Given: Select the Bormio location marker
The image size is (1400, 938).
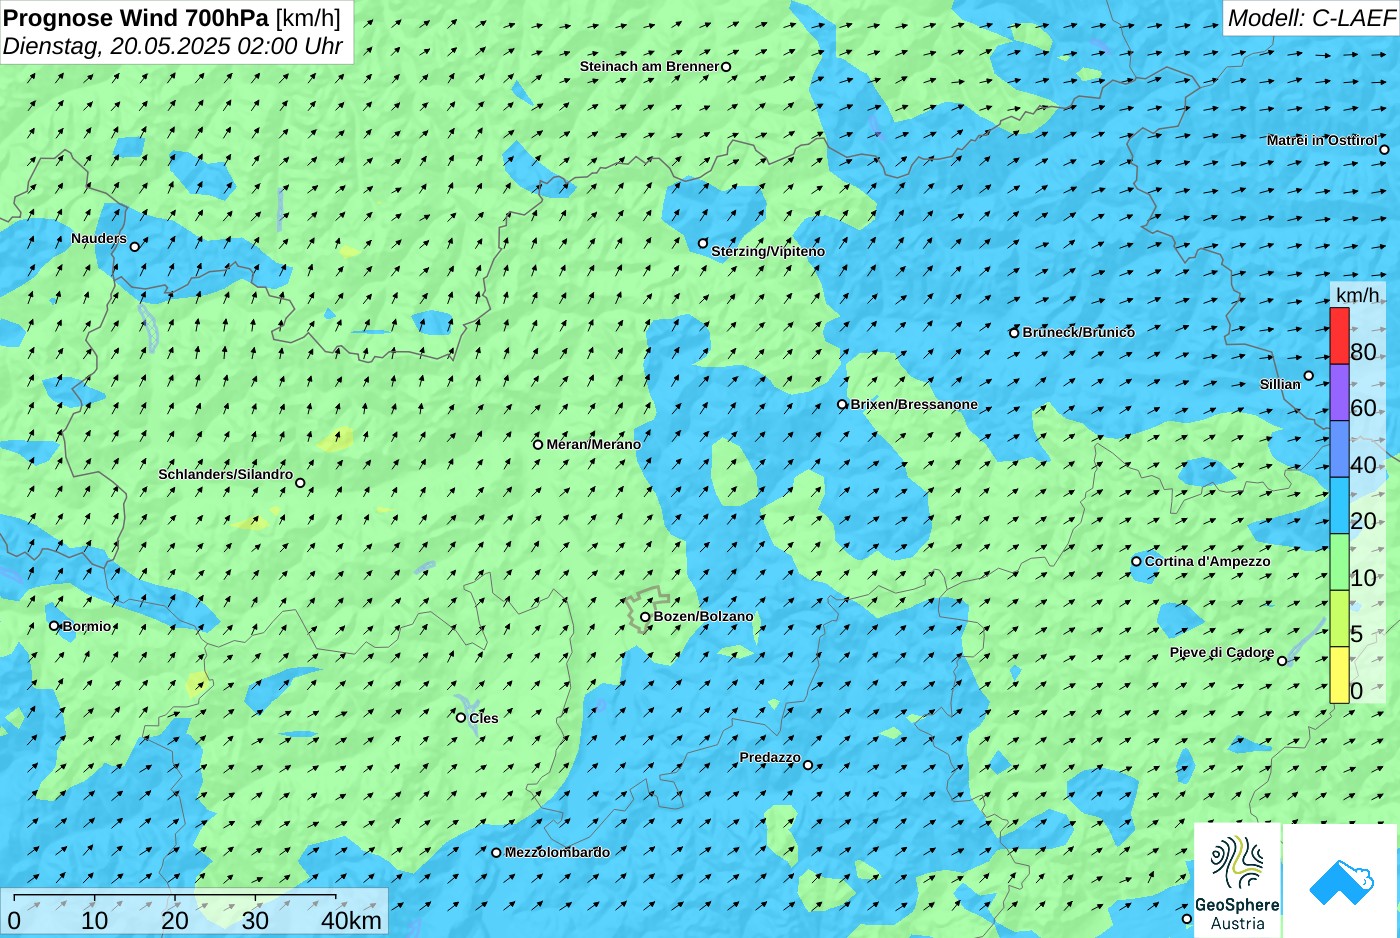Looking at the screenshot, I should [55, 626].
